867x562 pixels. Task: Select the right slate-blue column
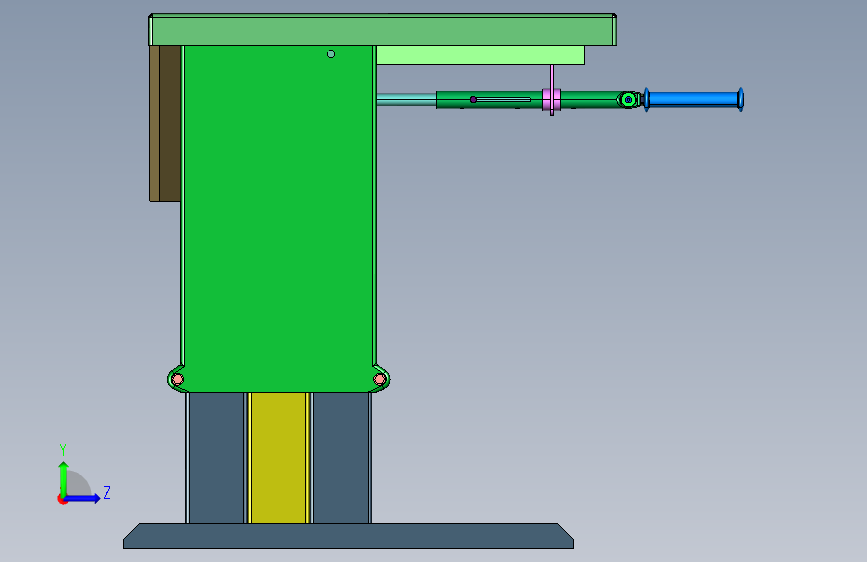tap(341, 458)
